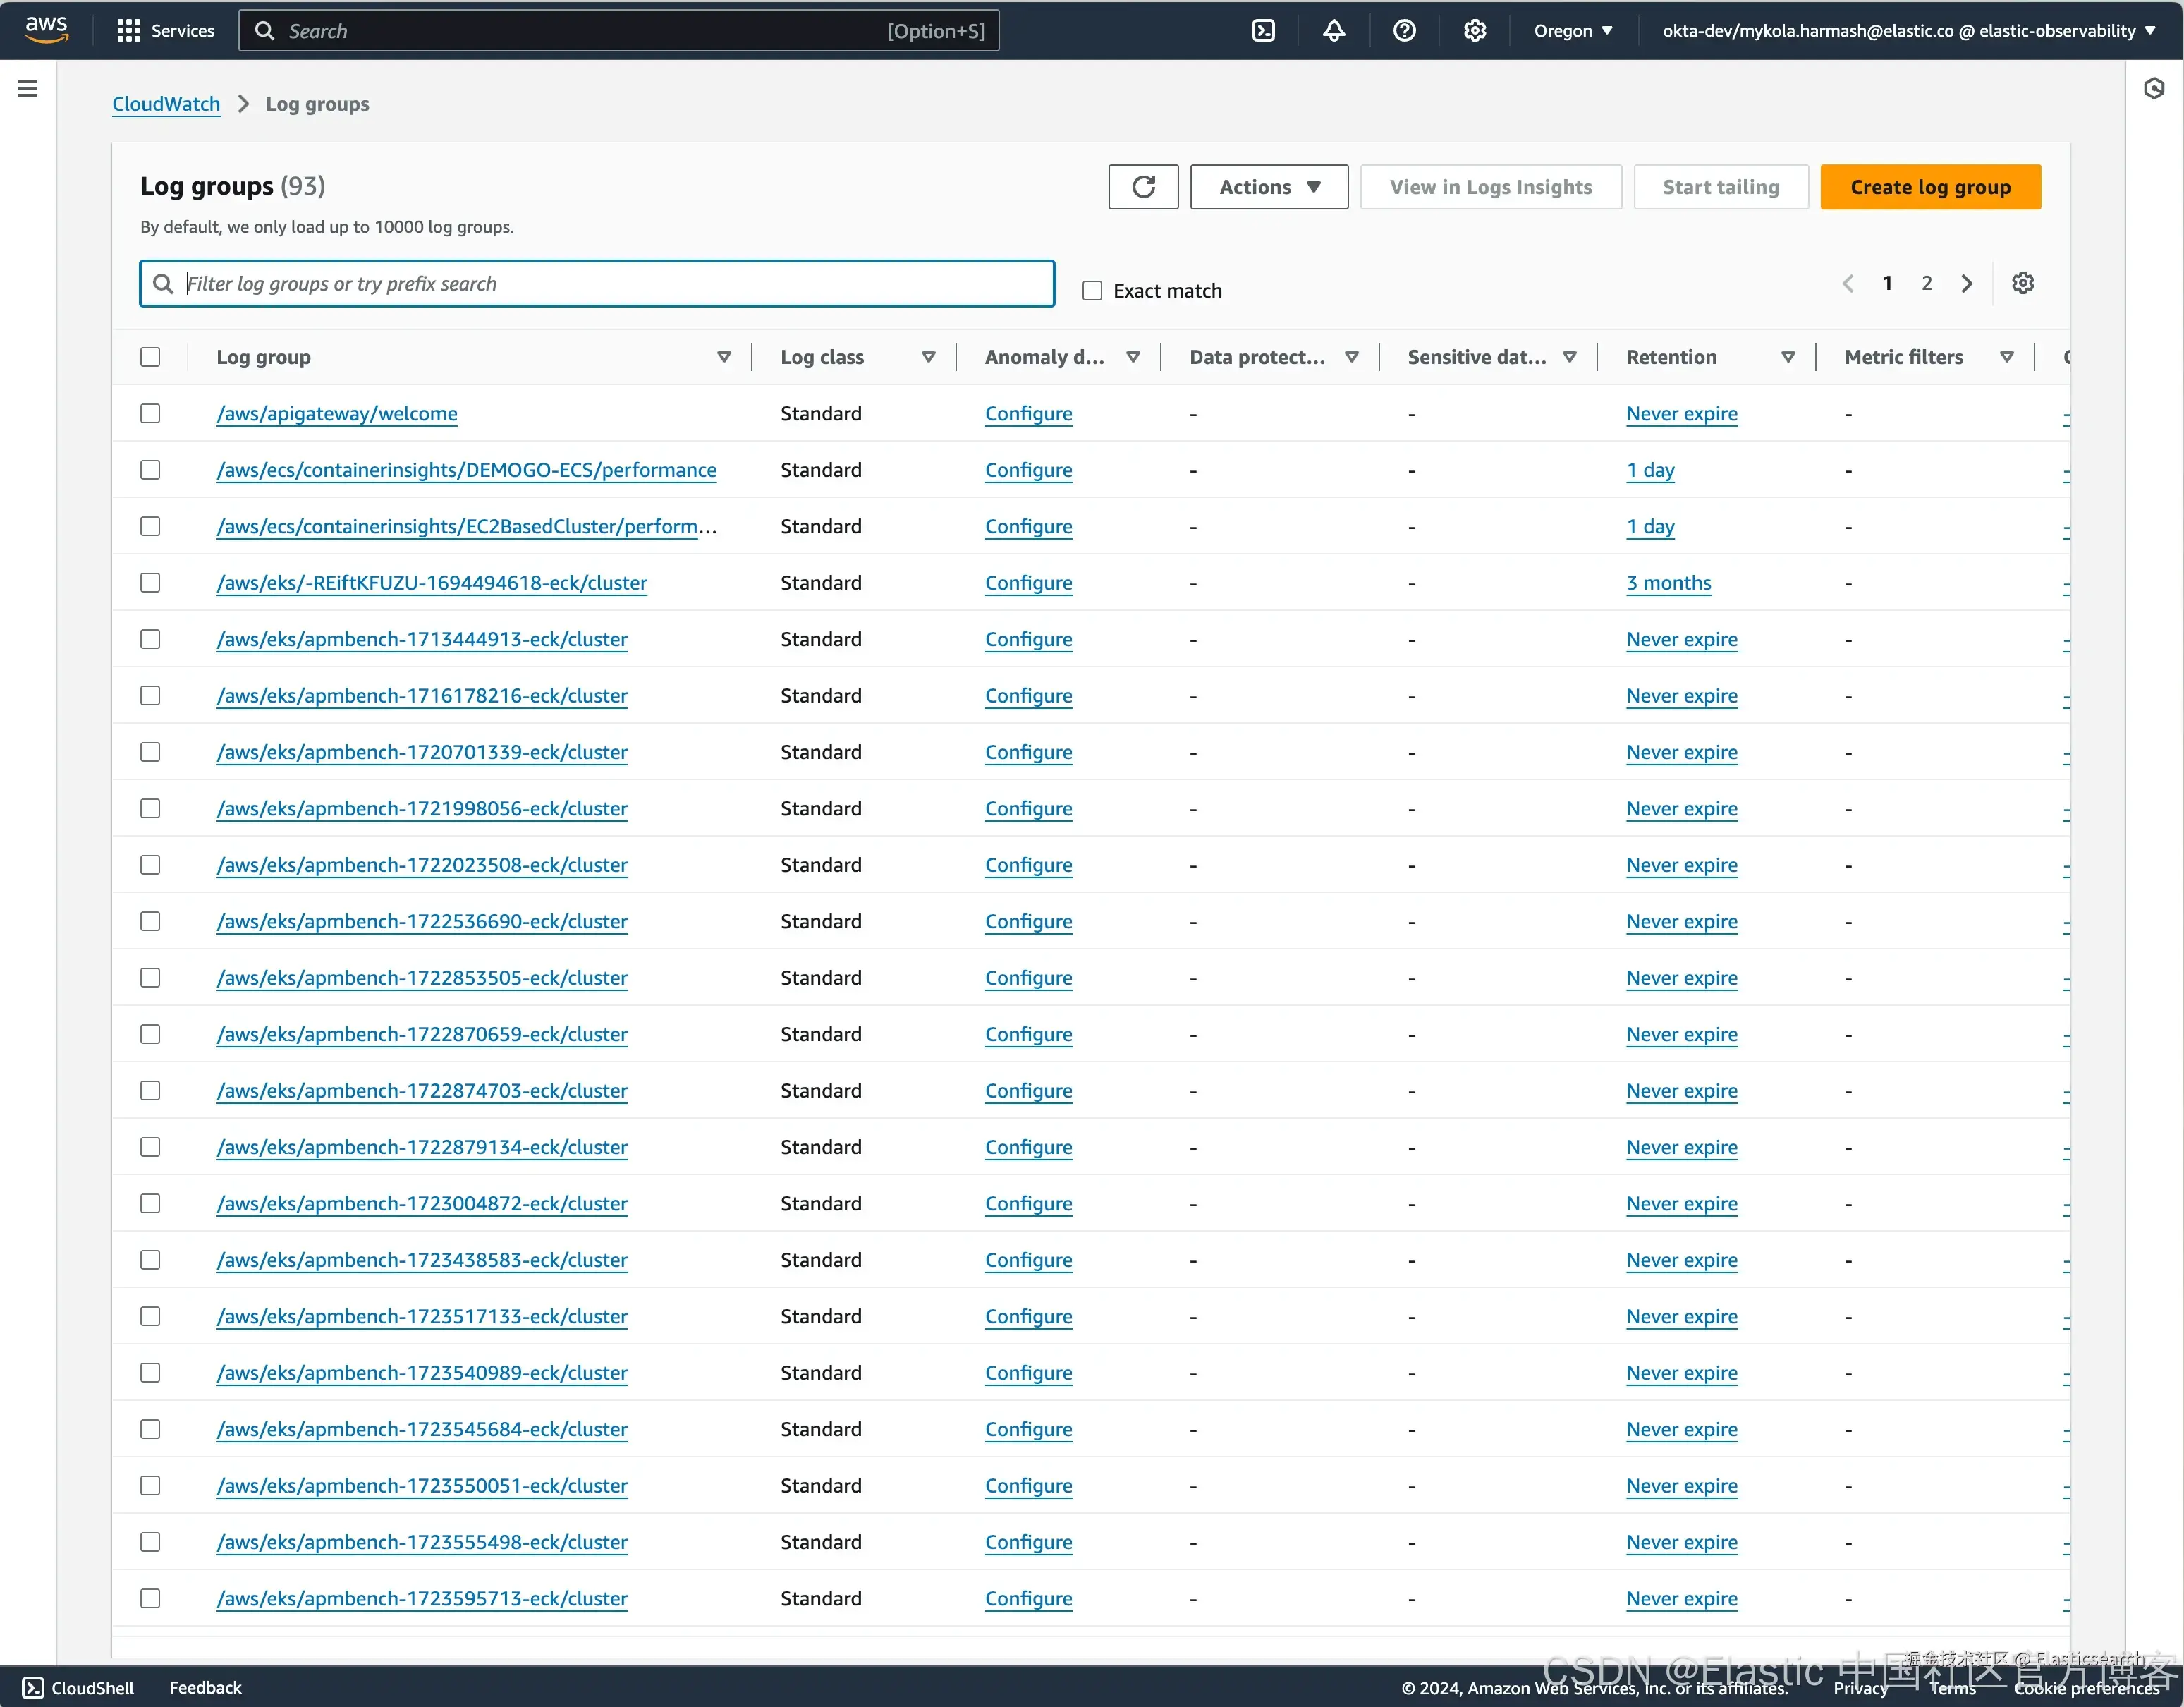Open the help question mark icon

coord(1404,31)
